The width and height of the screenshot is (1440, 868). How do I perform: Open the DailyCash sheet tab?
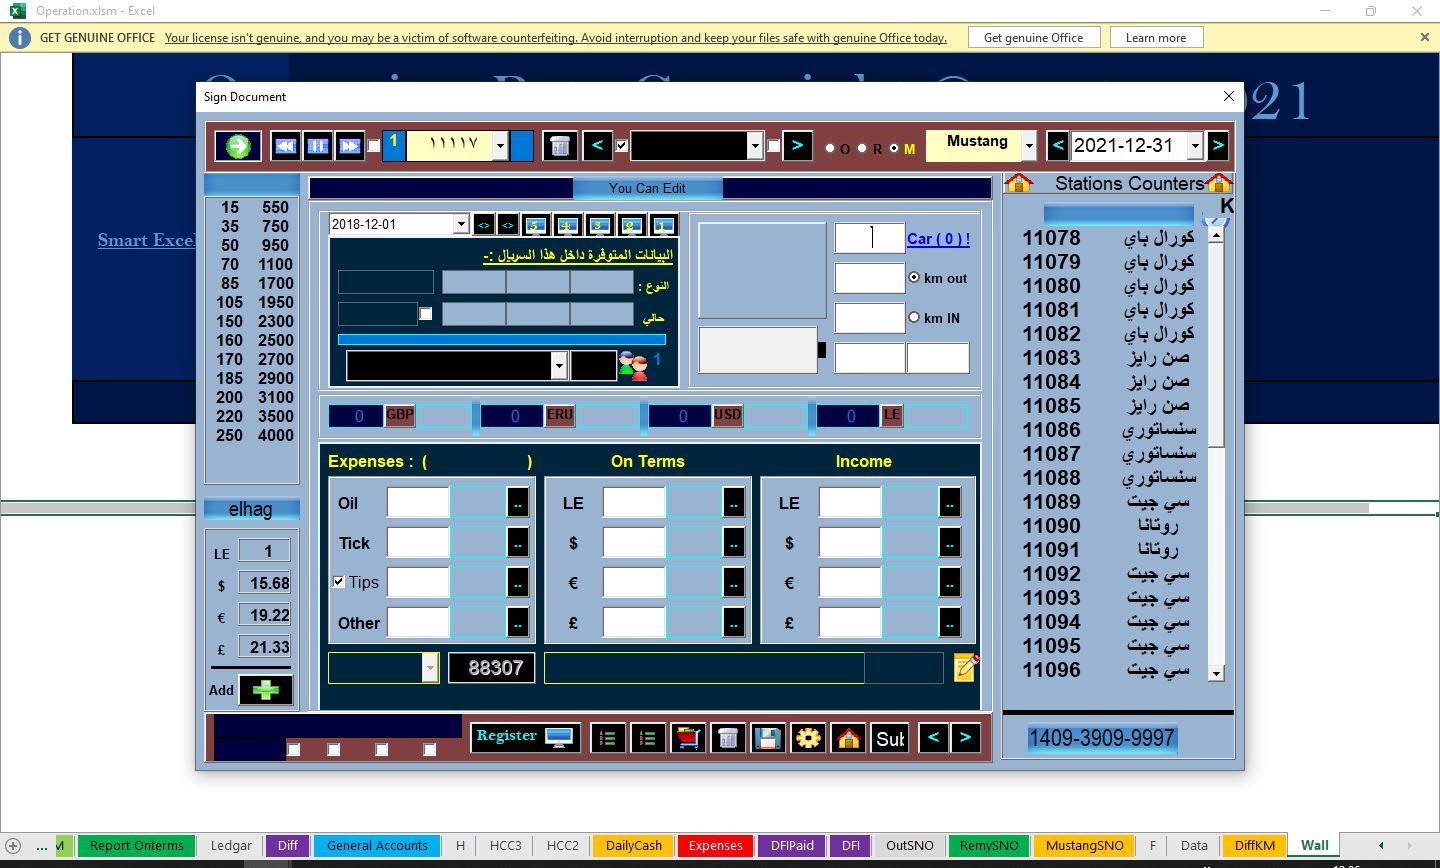click(634, 845)
